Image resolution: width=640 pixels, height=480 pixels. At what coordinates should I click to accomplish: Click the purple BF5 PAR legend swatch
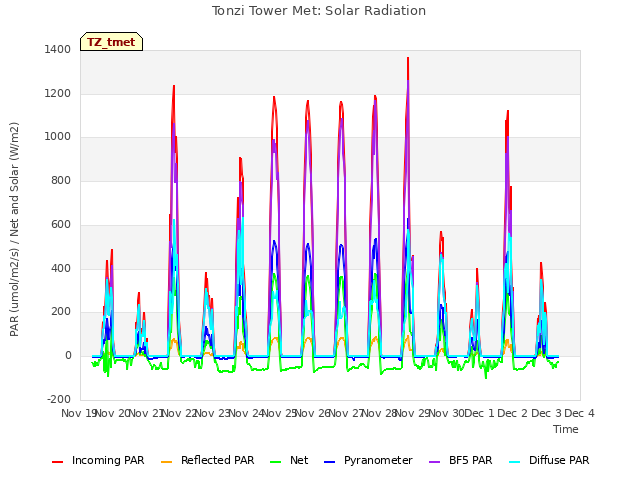pyautogui.click(x=435, y=462)
